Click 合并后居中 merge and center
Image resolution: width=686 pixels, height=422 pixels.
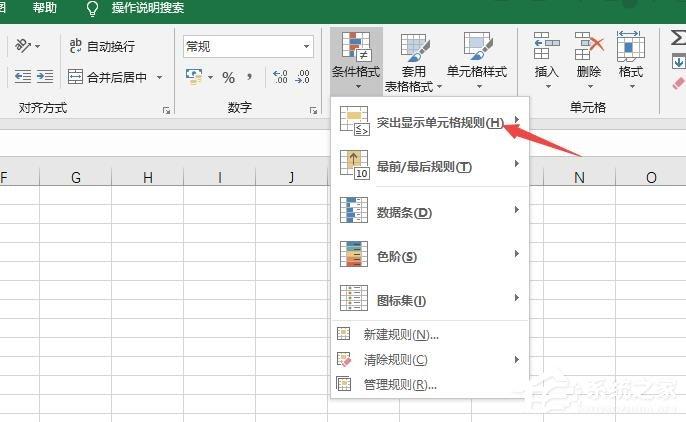tap(108, 77)
